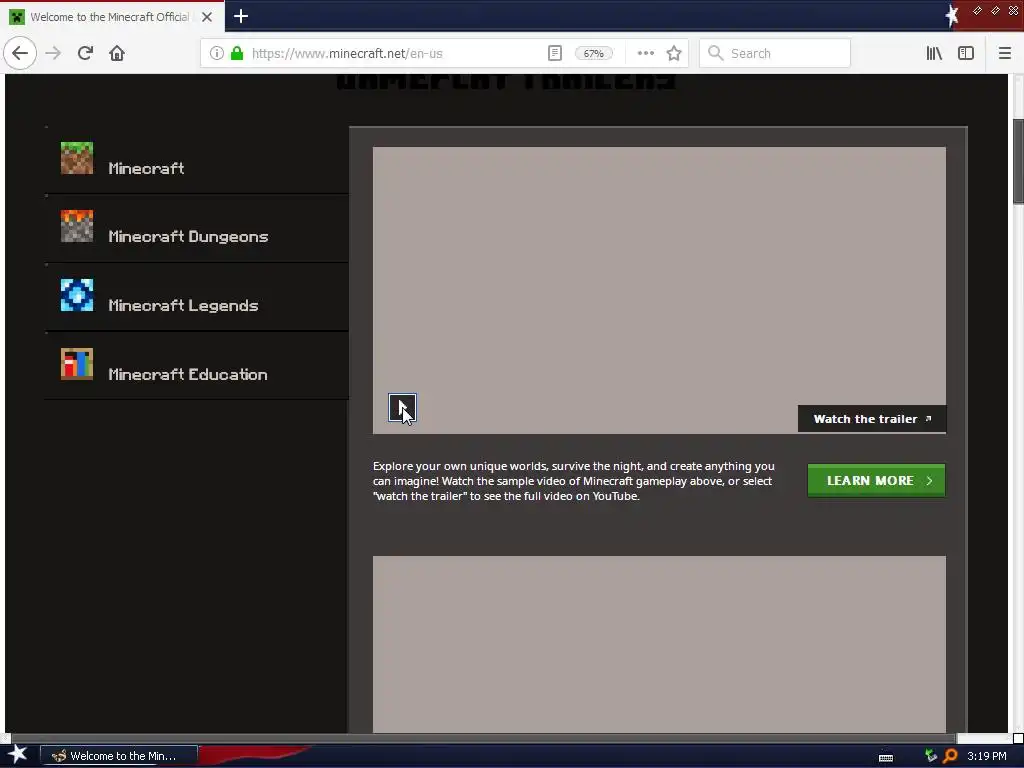Select the Minecraft Dungeons trailer tab
The height and width of the screenshot is (768, 1024).
point(197,229)
